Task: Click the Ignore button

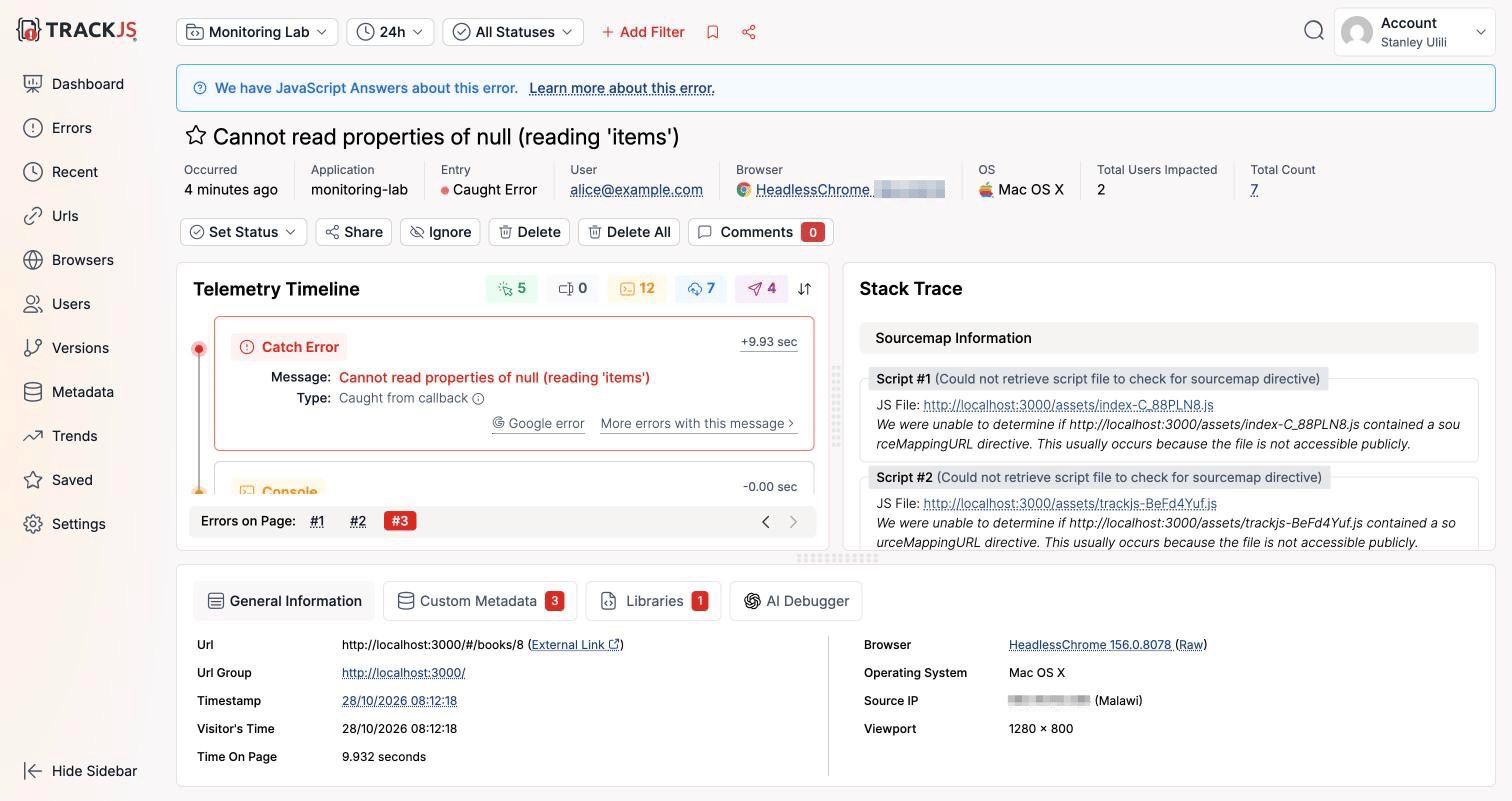Action: click(440, 232)
